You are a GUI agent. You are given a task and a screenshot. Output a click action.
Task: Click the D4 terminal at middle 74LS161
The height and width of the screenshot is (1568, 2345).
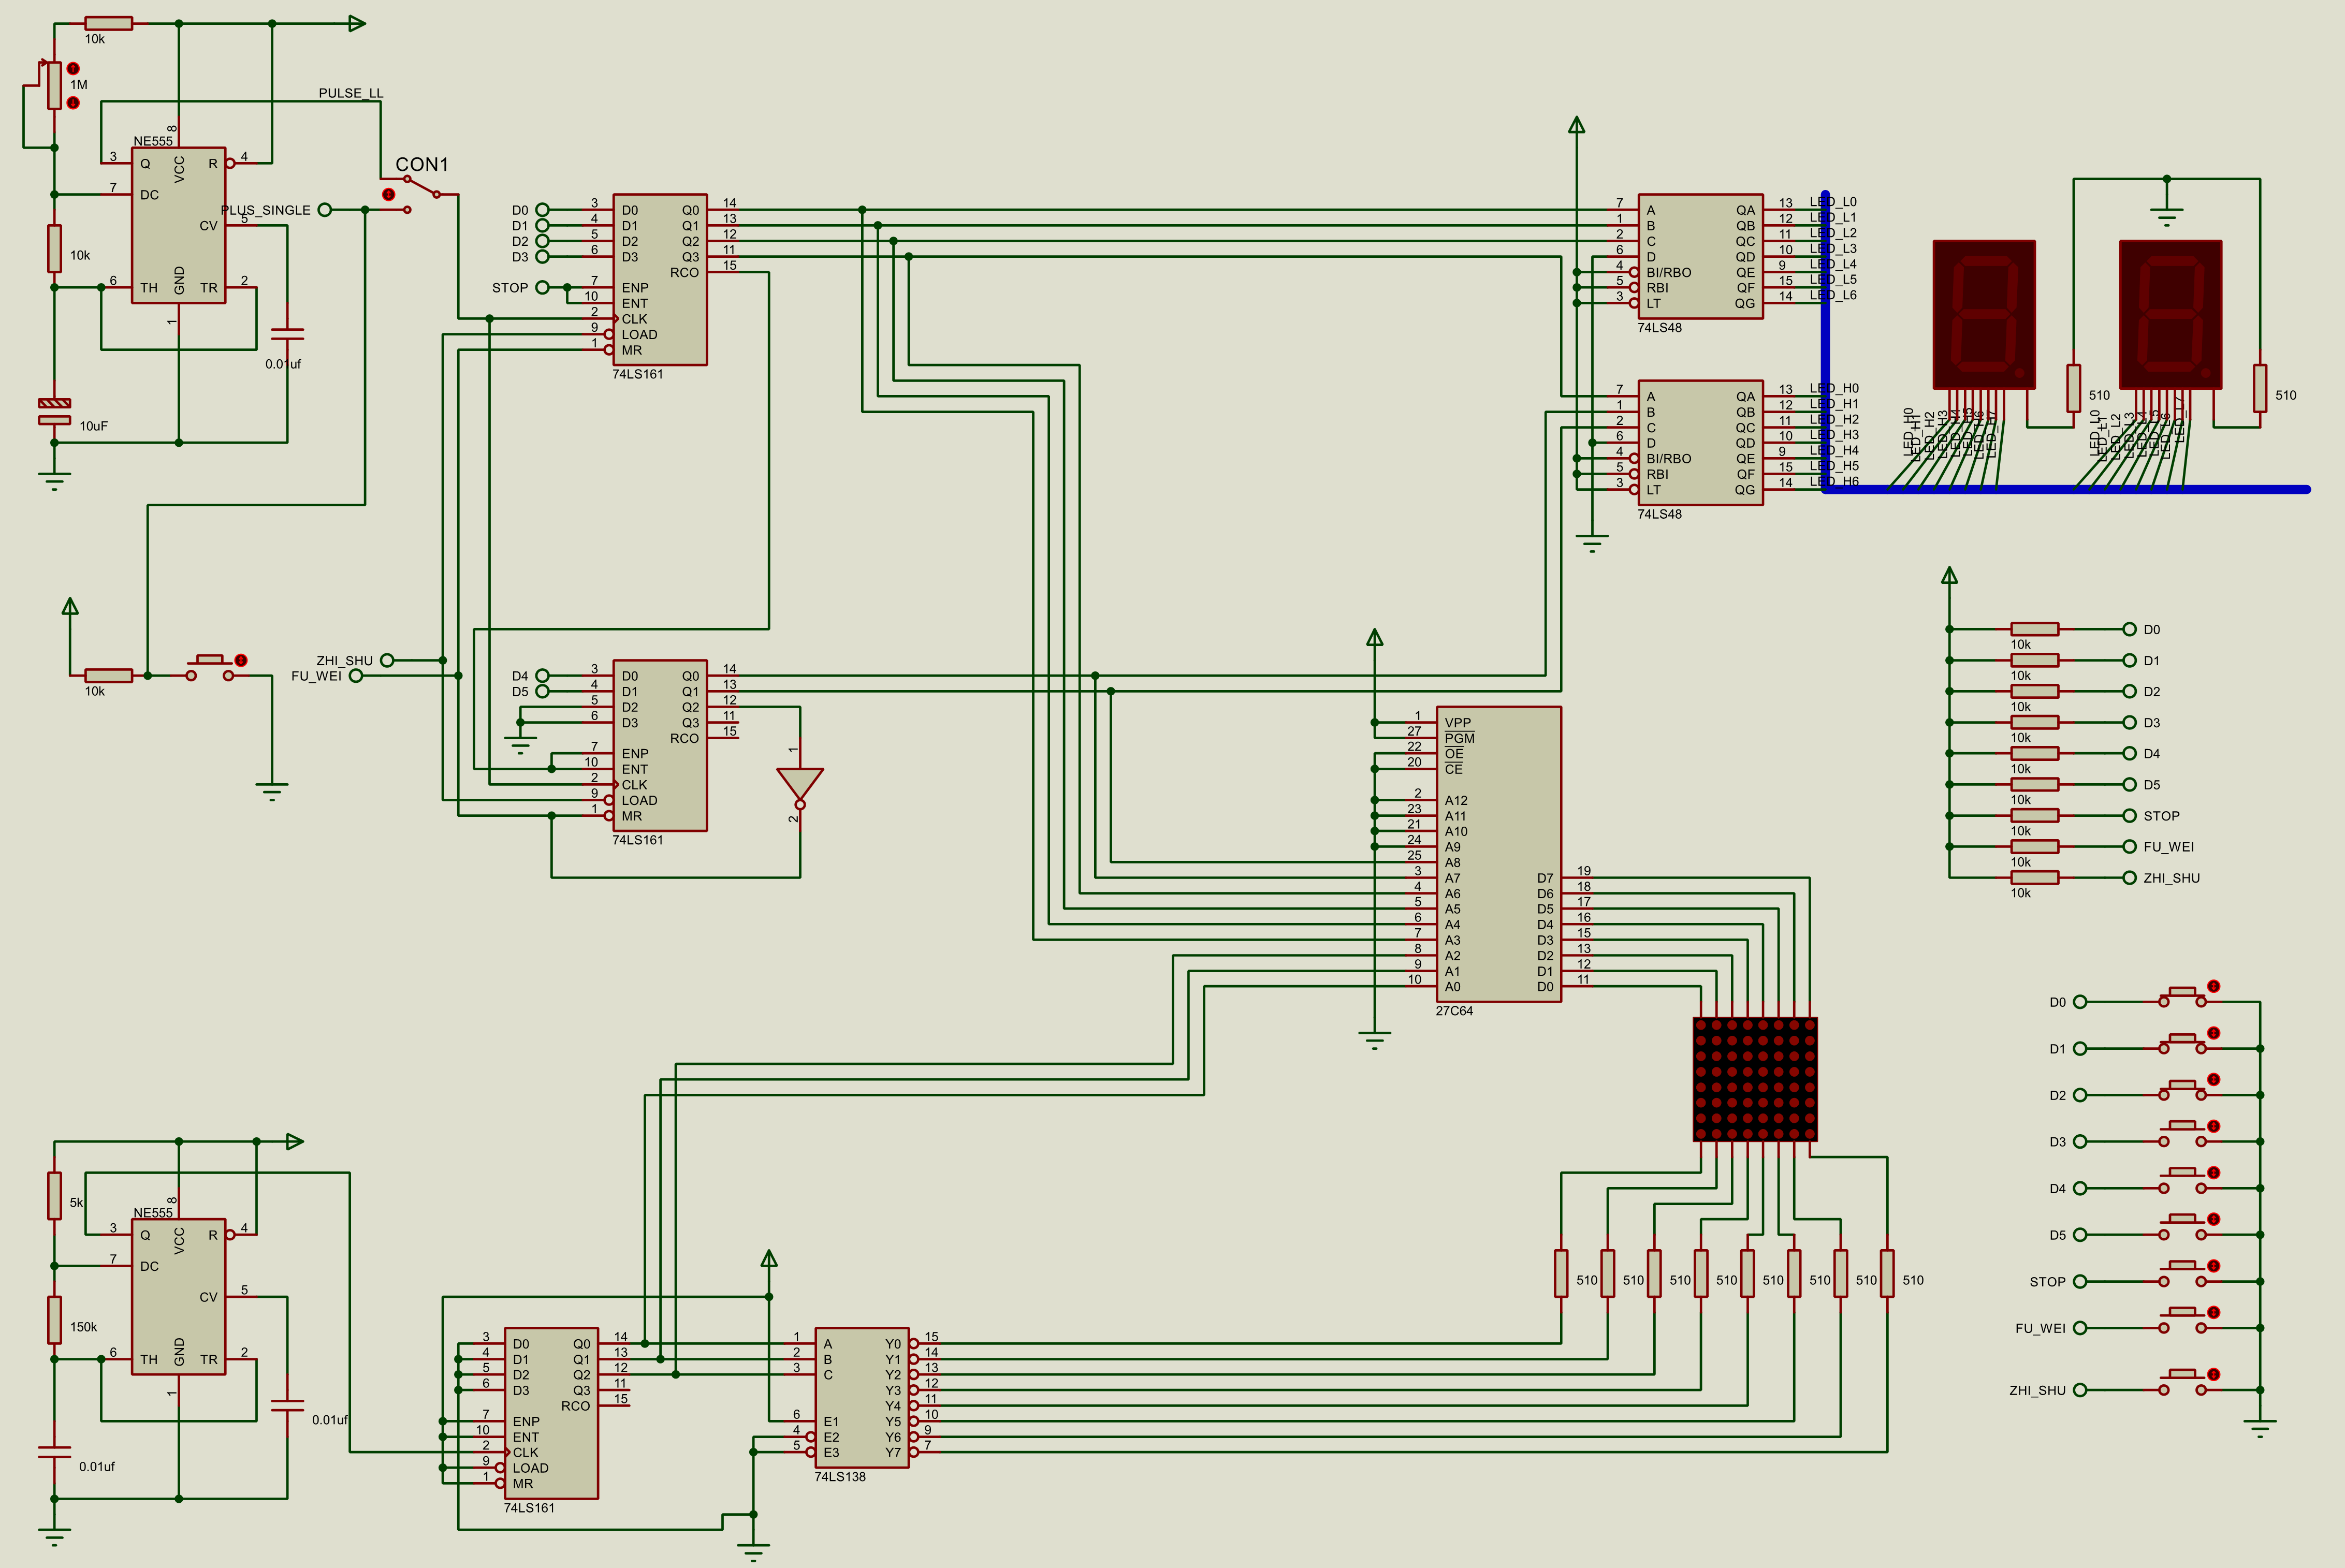pyautogui.click(x=542, y=676)
